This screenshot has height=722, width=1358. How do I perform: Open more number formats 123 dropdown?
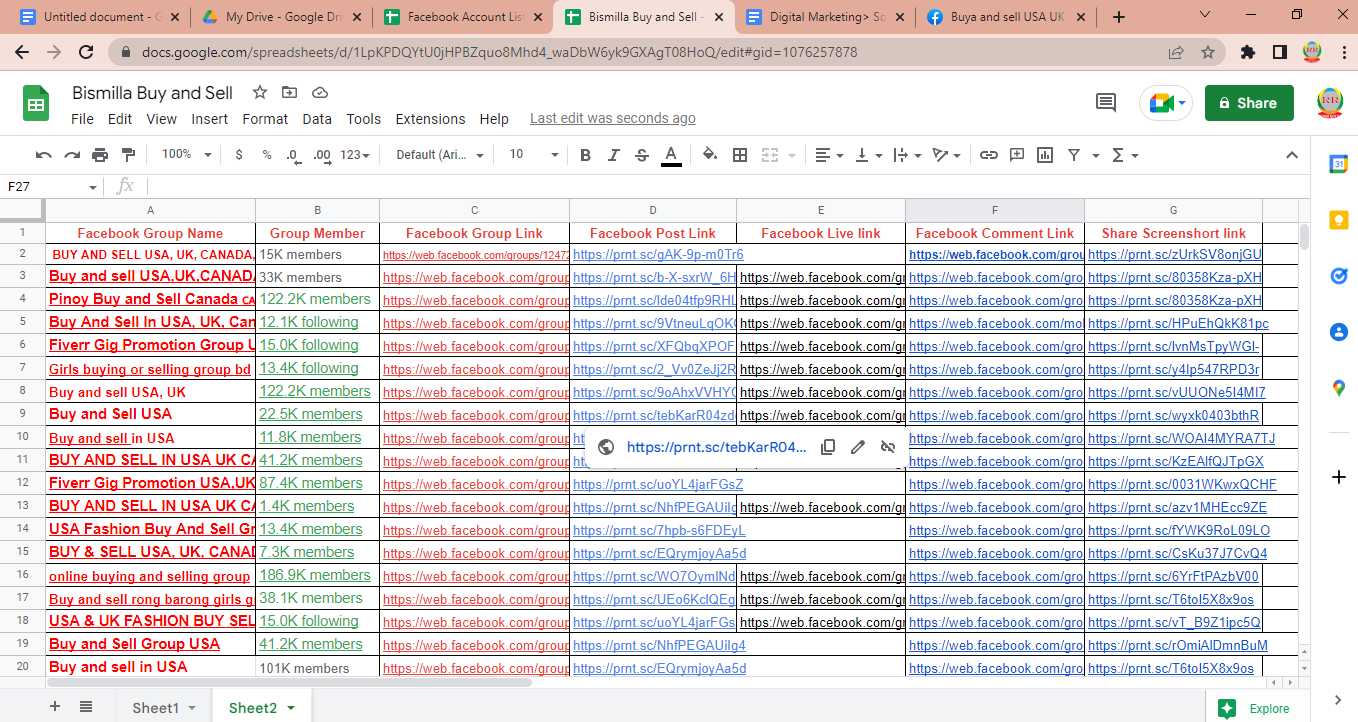355,155
